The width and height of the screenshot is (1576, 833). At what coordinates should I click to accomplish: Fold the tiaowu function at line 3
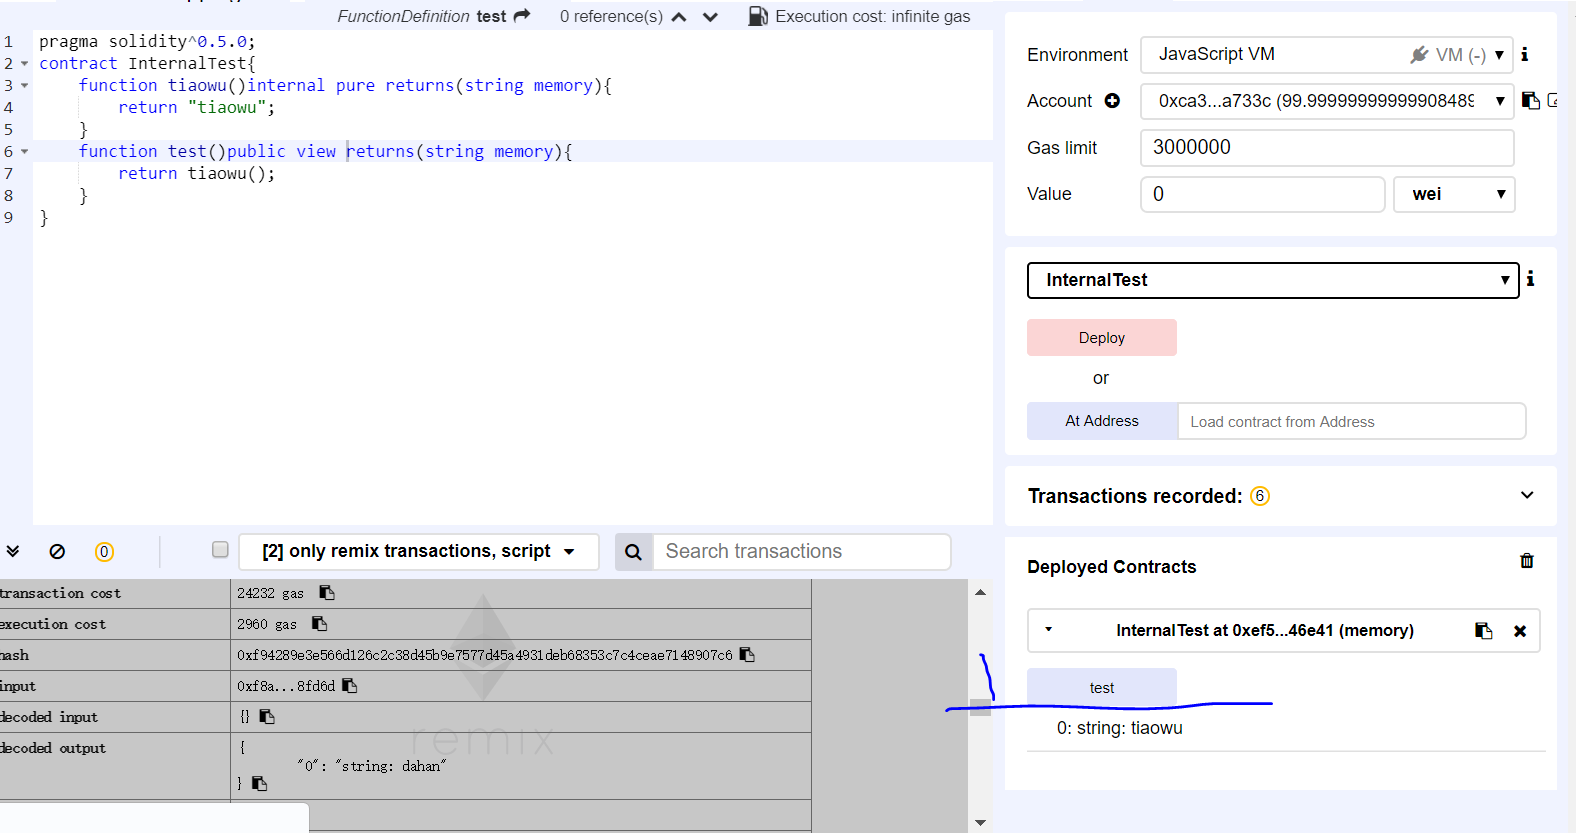[24, 86]
